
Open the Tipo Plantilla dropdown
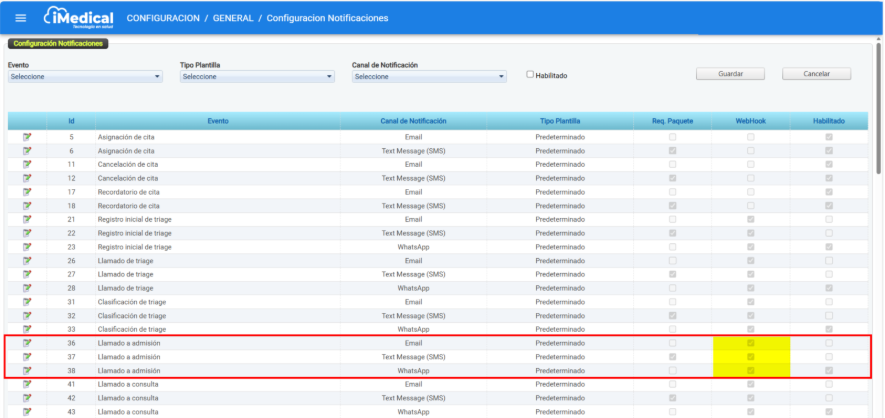point(257,76)
